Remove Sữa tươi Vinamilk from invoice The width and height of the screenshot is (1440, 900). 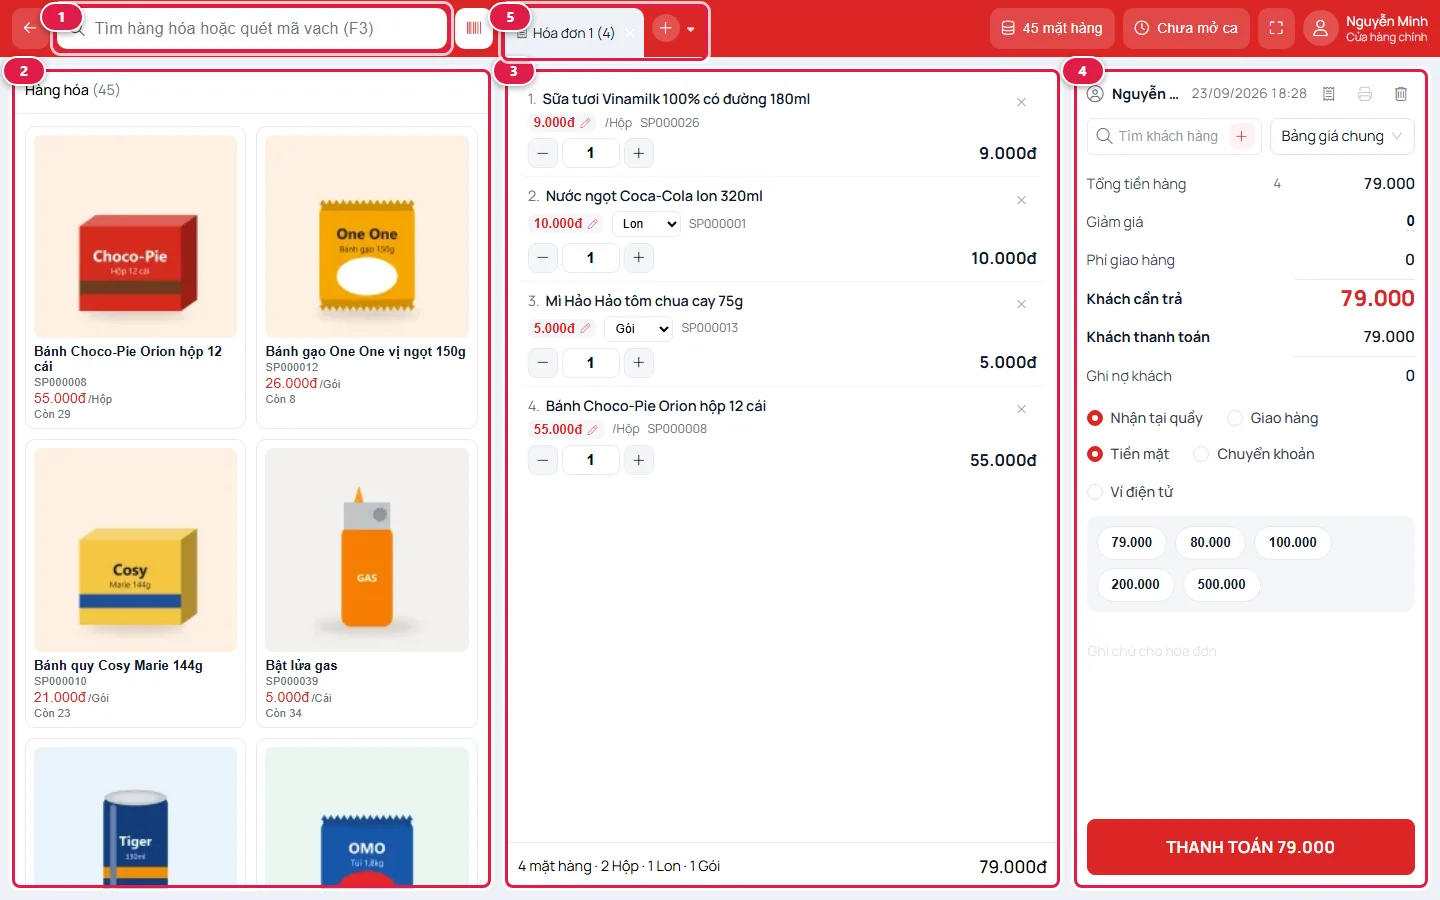click(1021, 102)
